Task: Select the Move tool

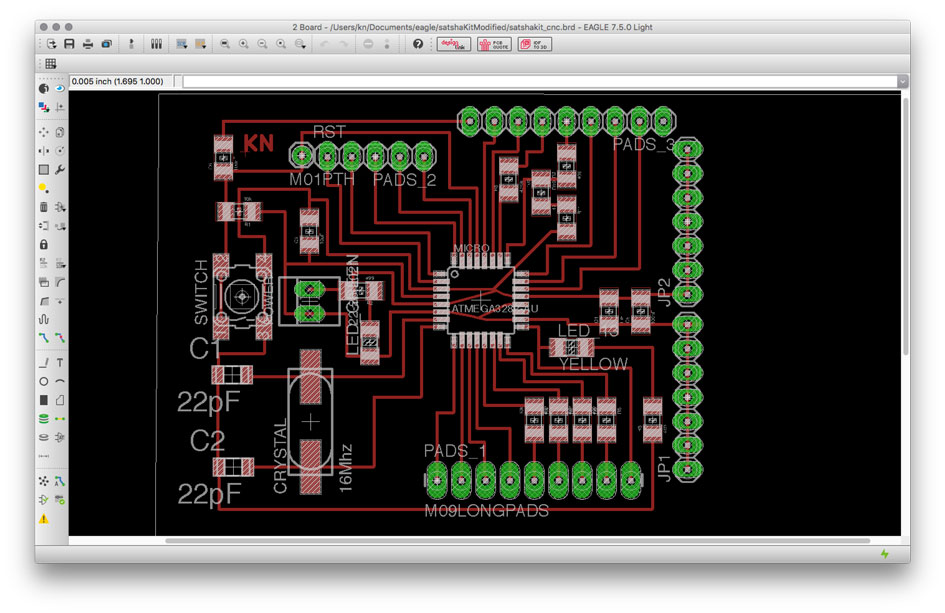Action: [x=43, y=132]
